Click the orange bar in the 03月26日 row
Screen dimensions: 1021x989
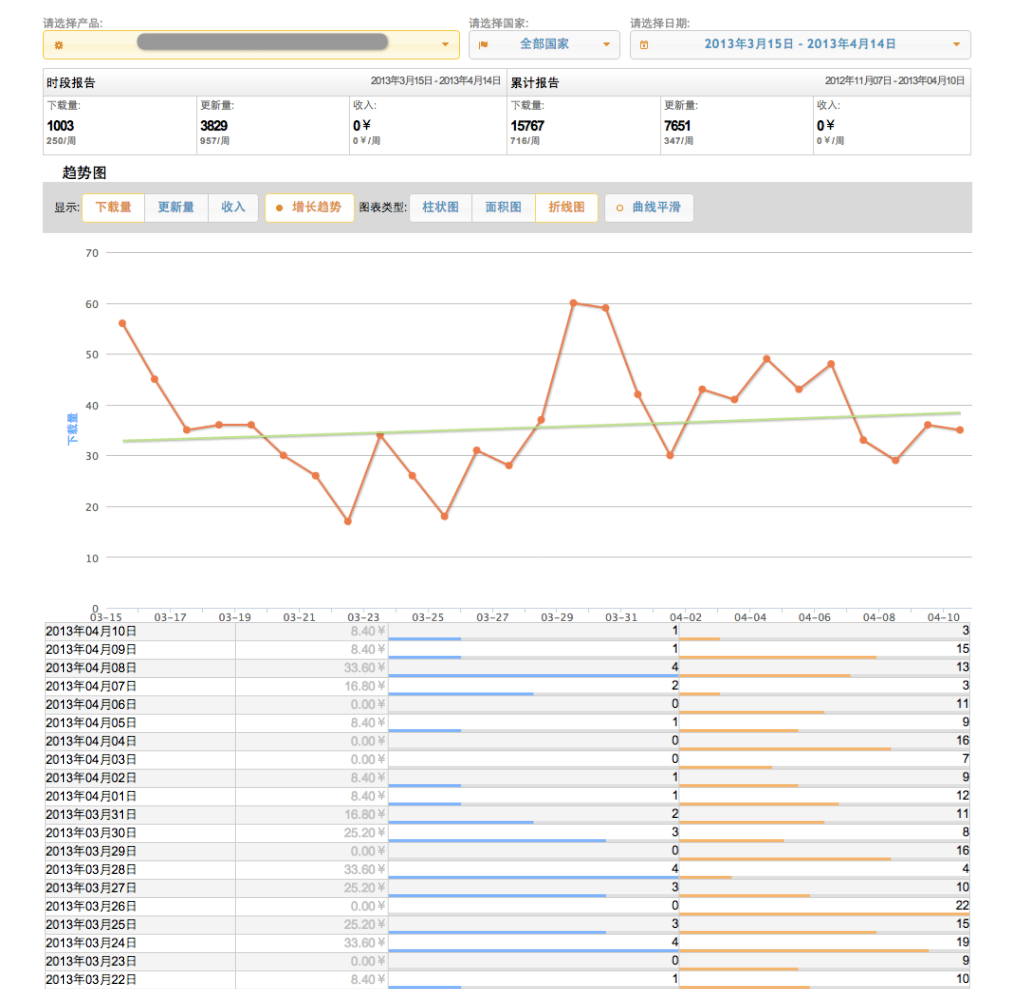pyautogui.click(x=824, y=914)
